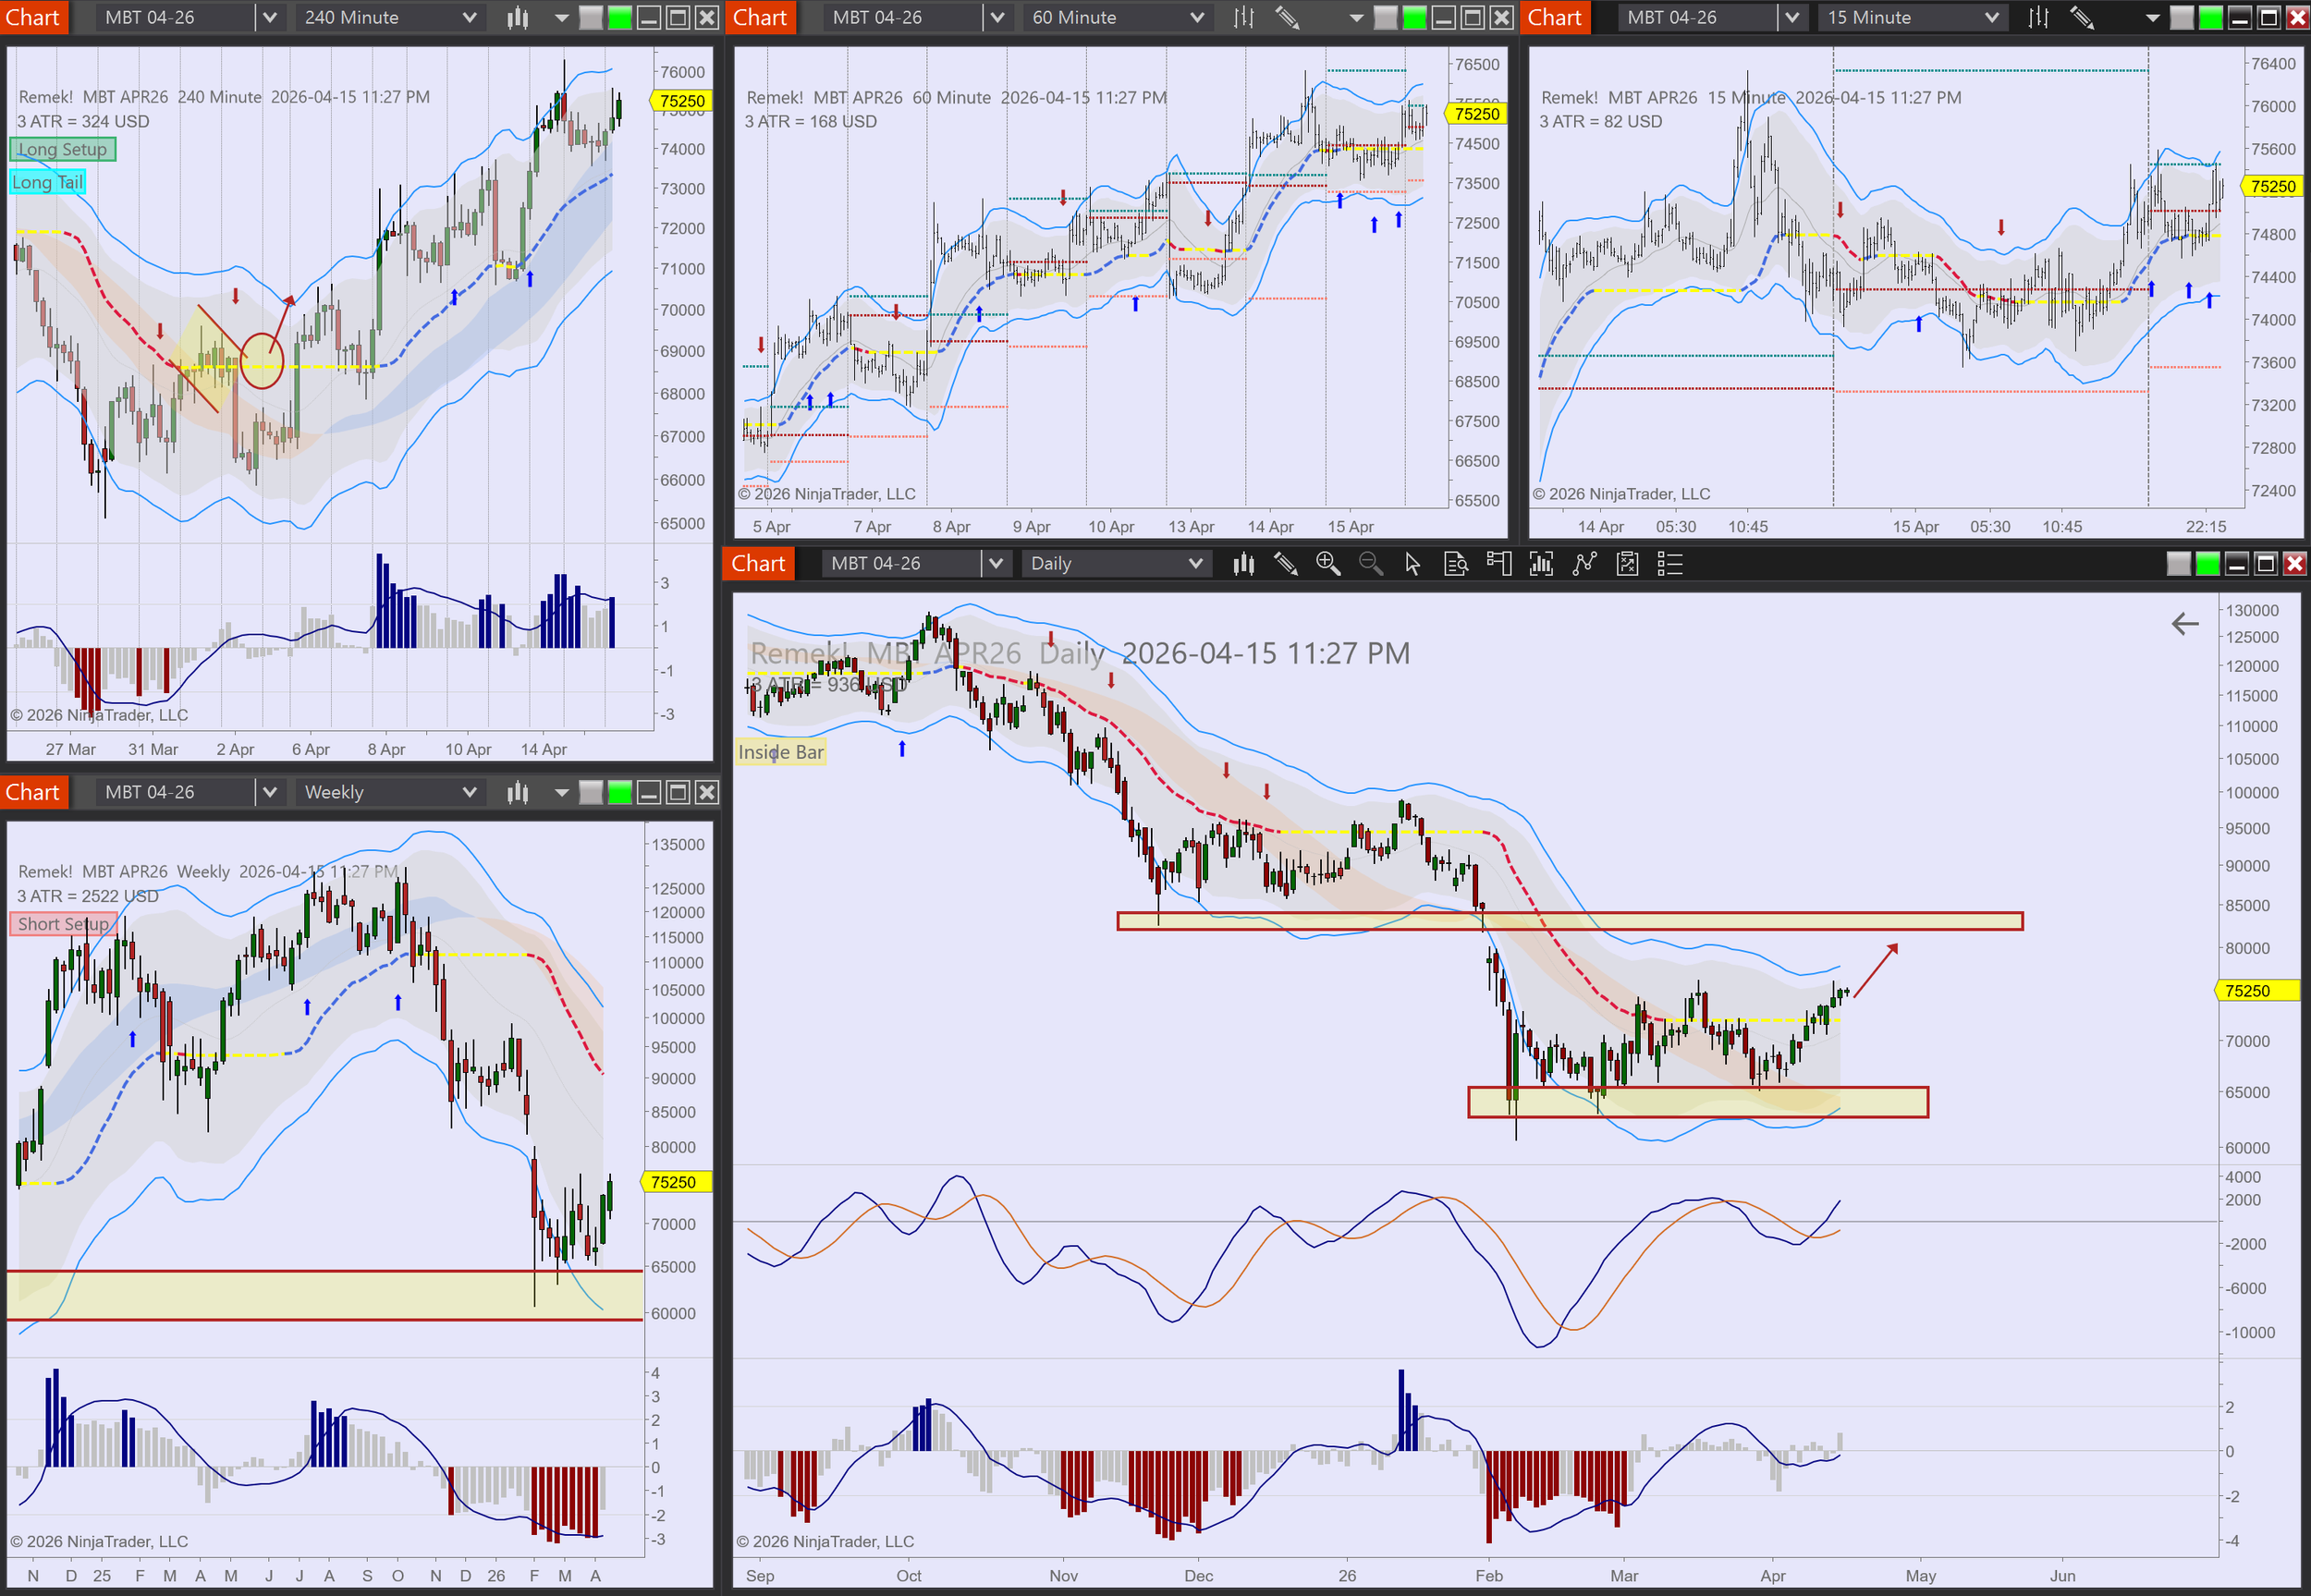Select cursor pointer tool on Daily chart

[x=1412, y=564]
